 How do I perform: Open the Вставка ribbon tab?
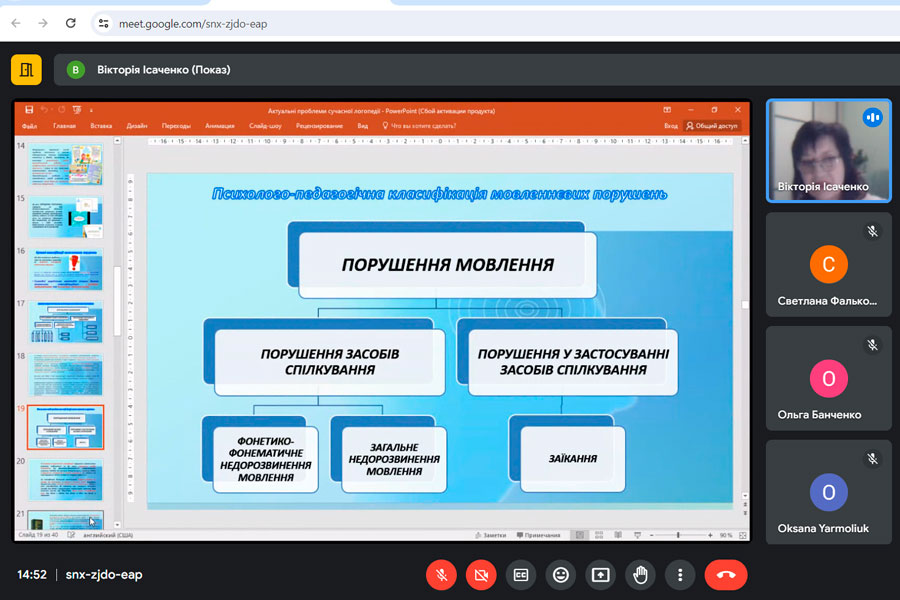tap(101, 126)
